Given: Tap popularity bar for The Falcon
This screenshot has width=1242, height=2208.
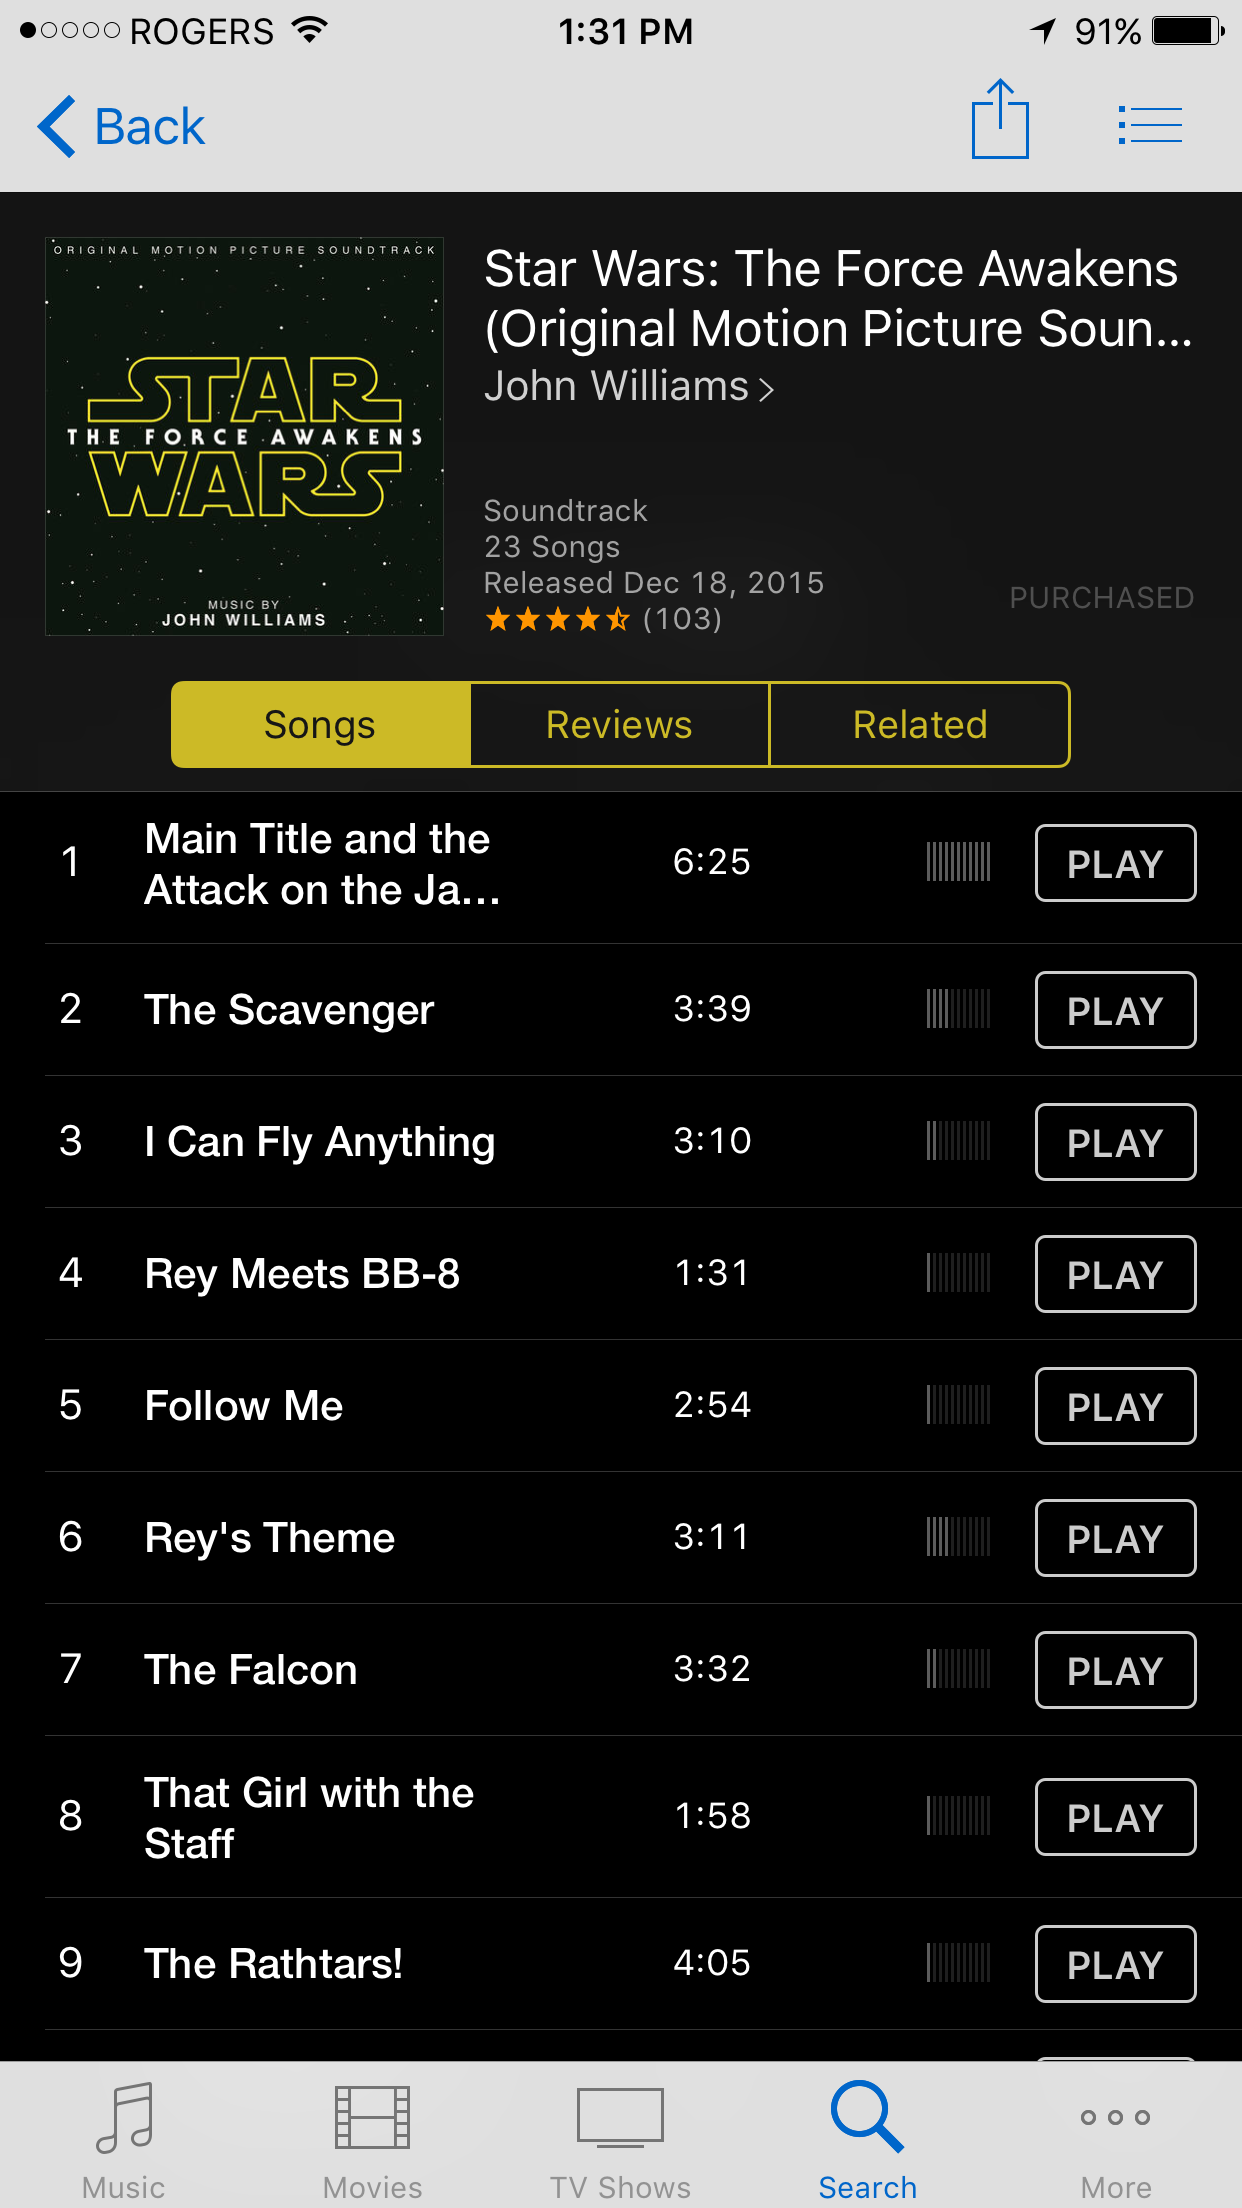Looking at the screenshot, I should [958, 1669].
